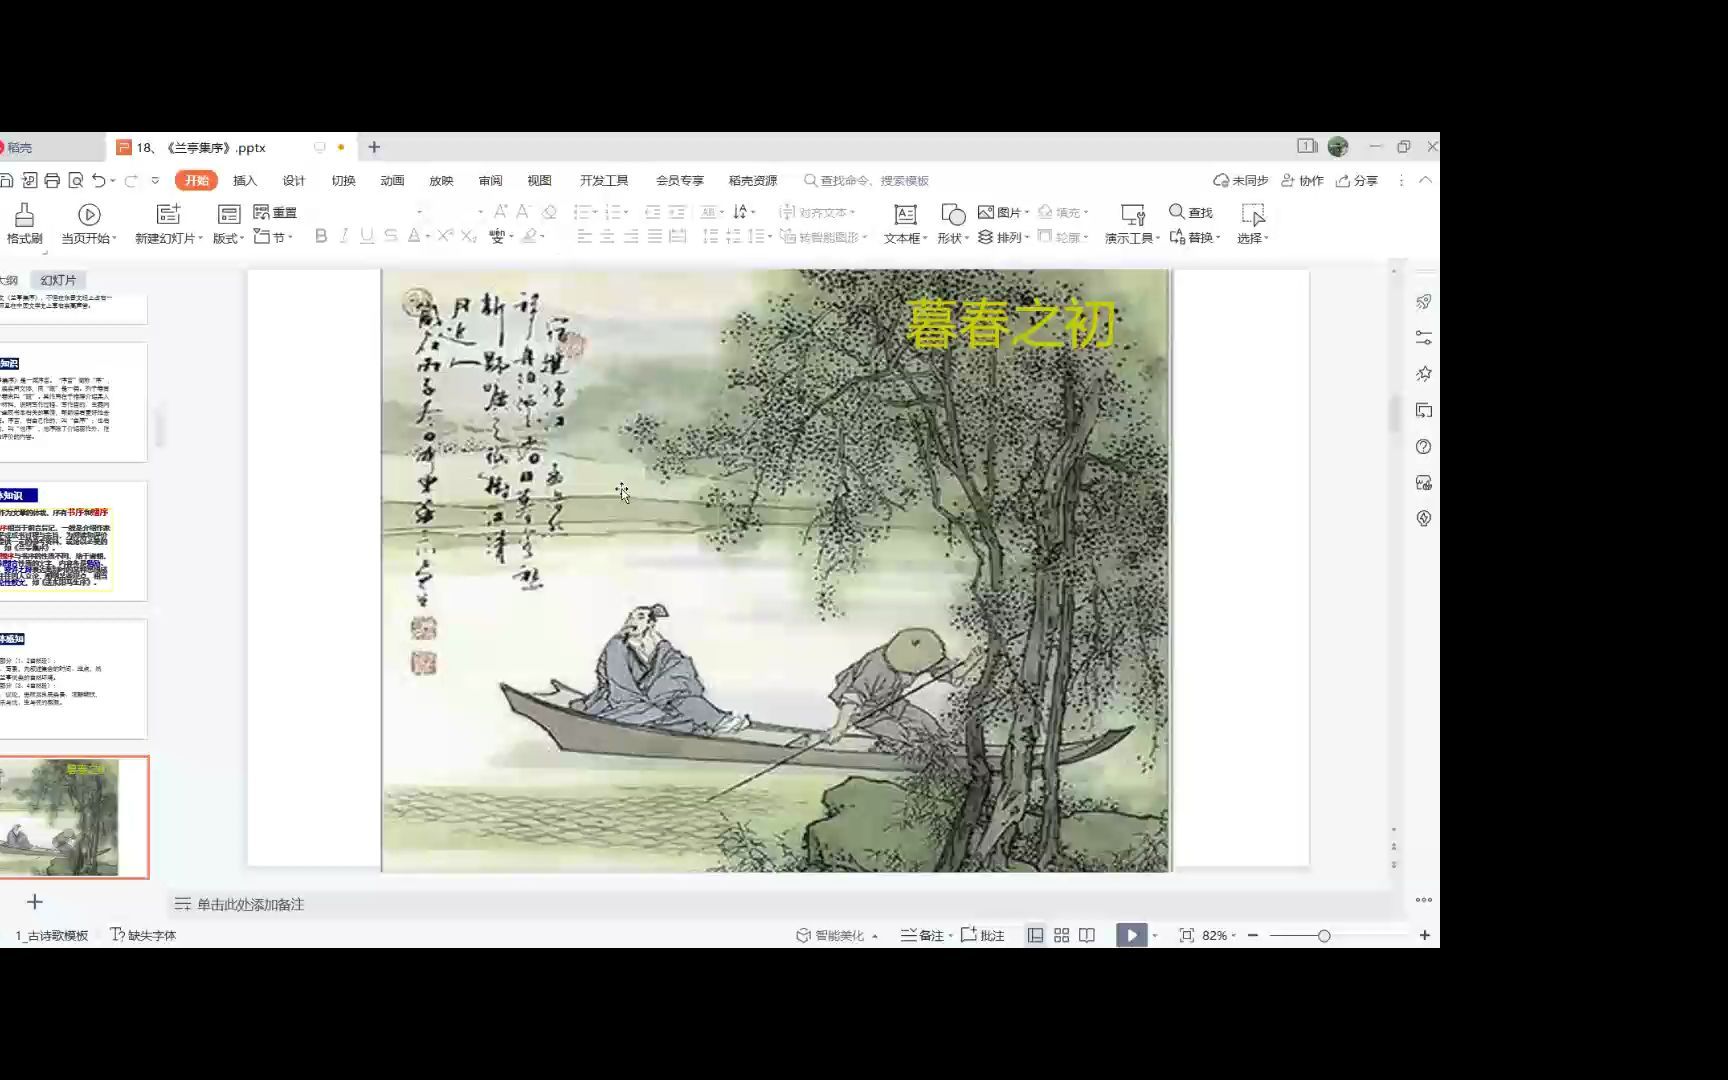
Task: Insert a text box (文本框)
Action: 906,223
